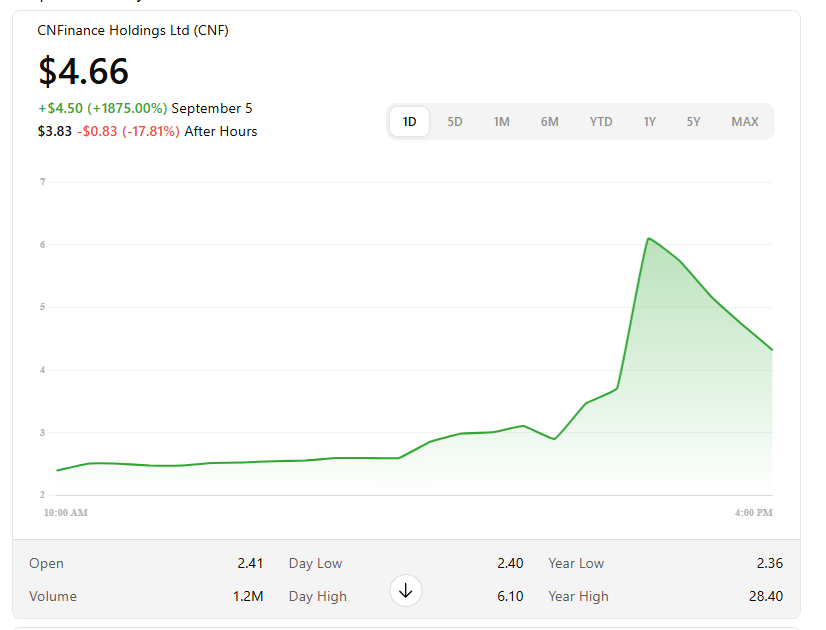Click the chart peak near 6.10
This screenshot has width=826, height=630.
pos(648,239)
